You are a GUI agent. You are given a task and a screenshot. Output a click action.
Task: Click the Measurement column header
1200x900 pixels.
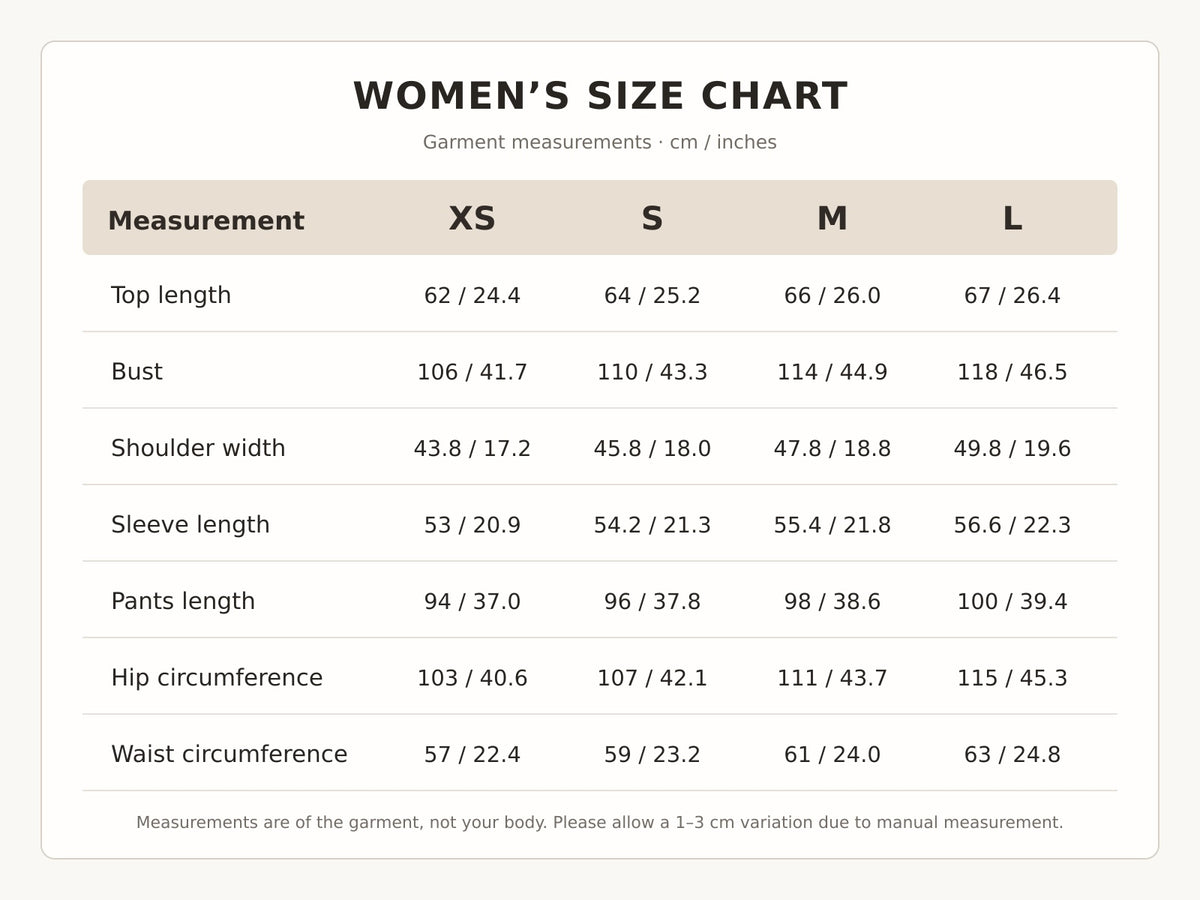[x=206, y=221]
